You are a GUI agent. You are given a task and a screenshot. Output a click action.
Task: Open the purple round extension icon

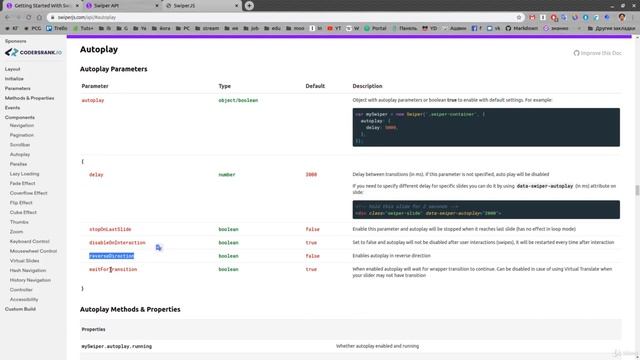tap(575, 18)
